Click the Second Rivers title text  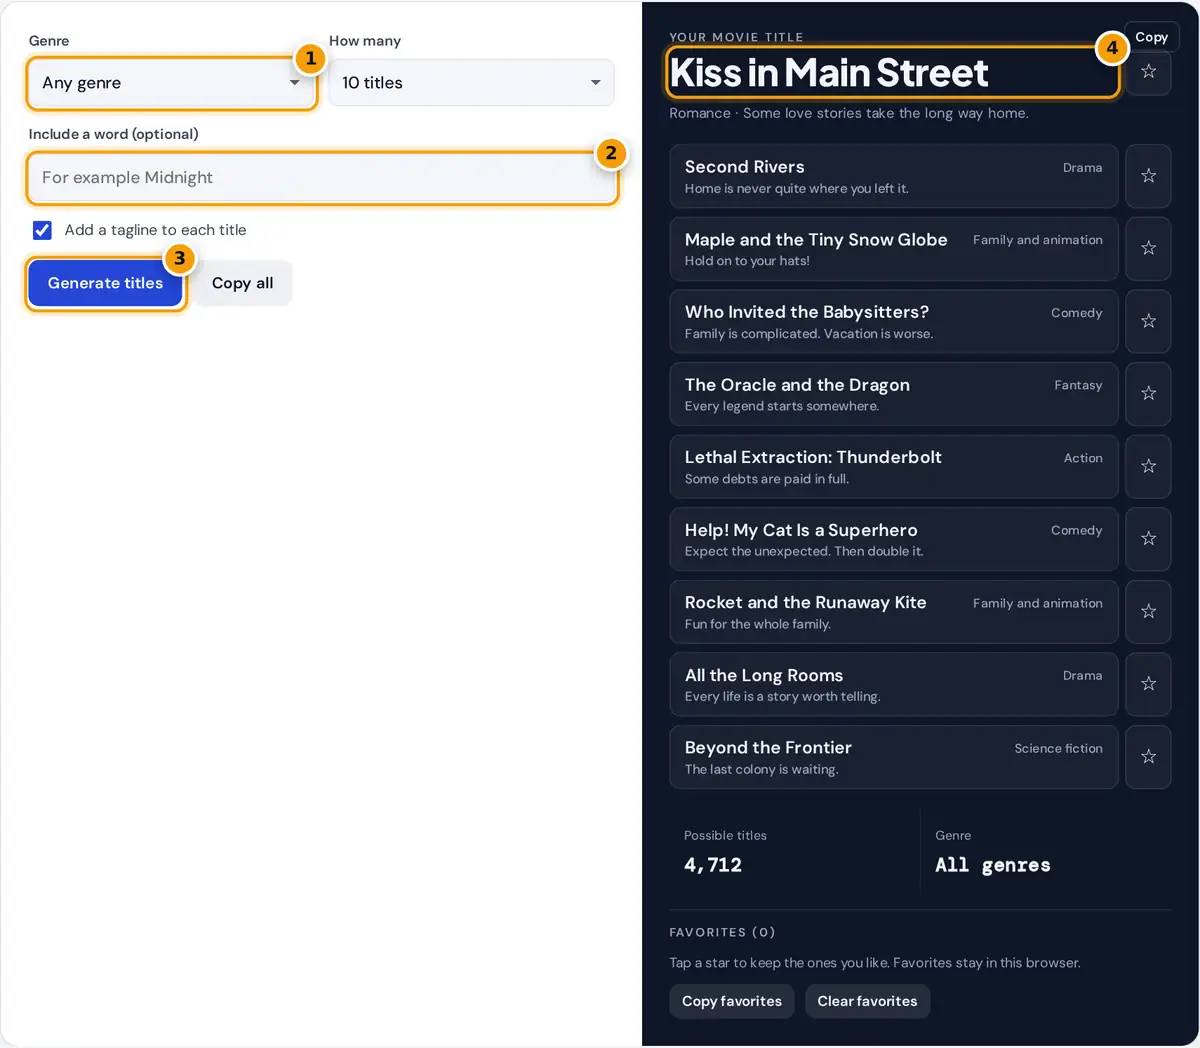point(744,167)
